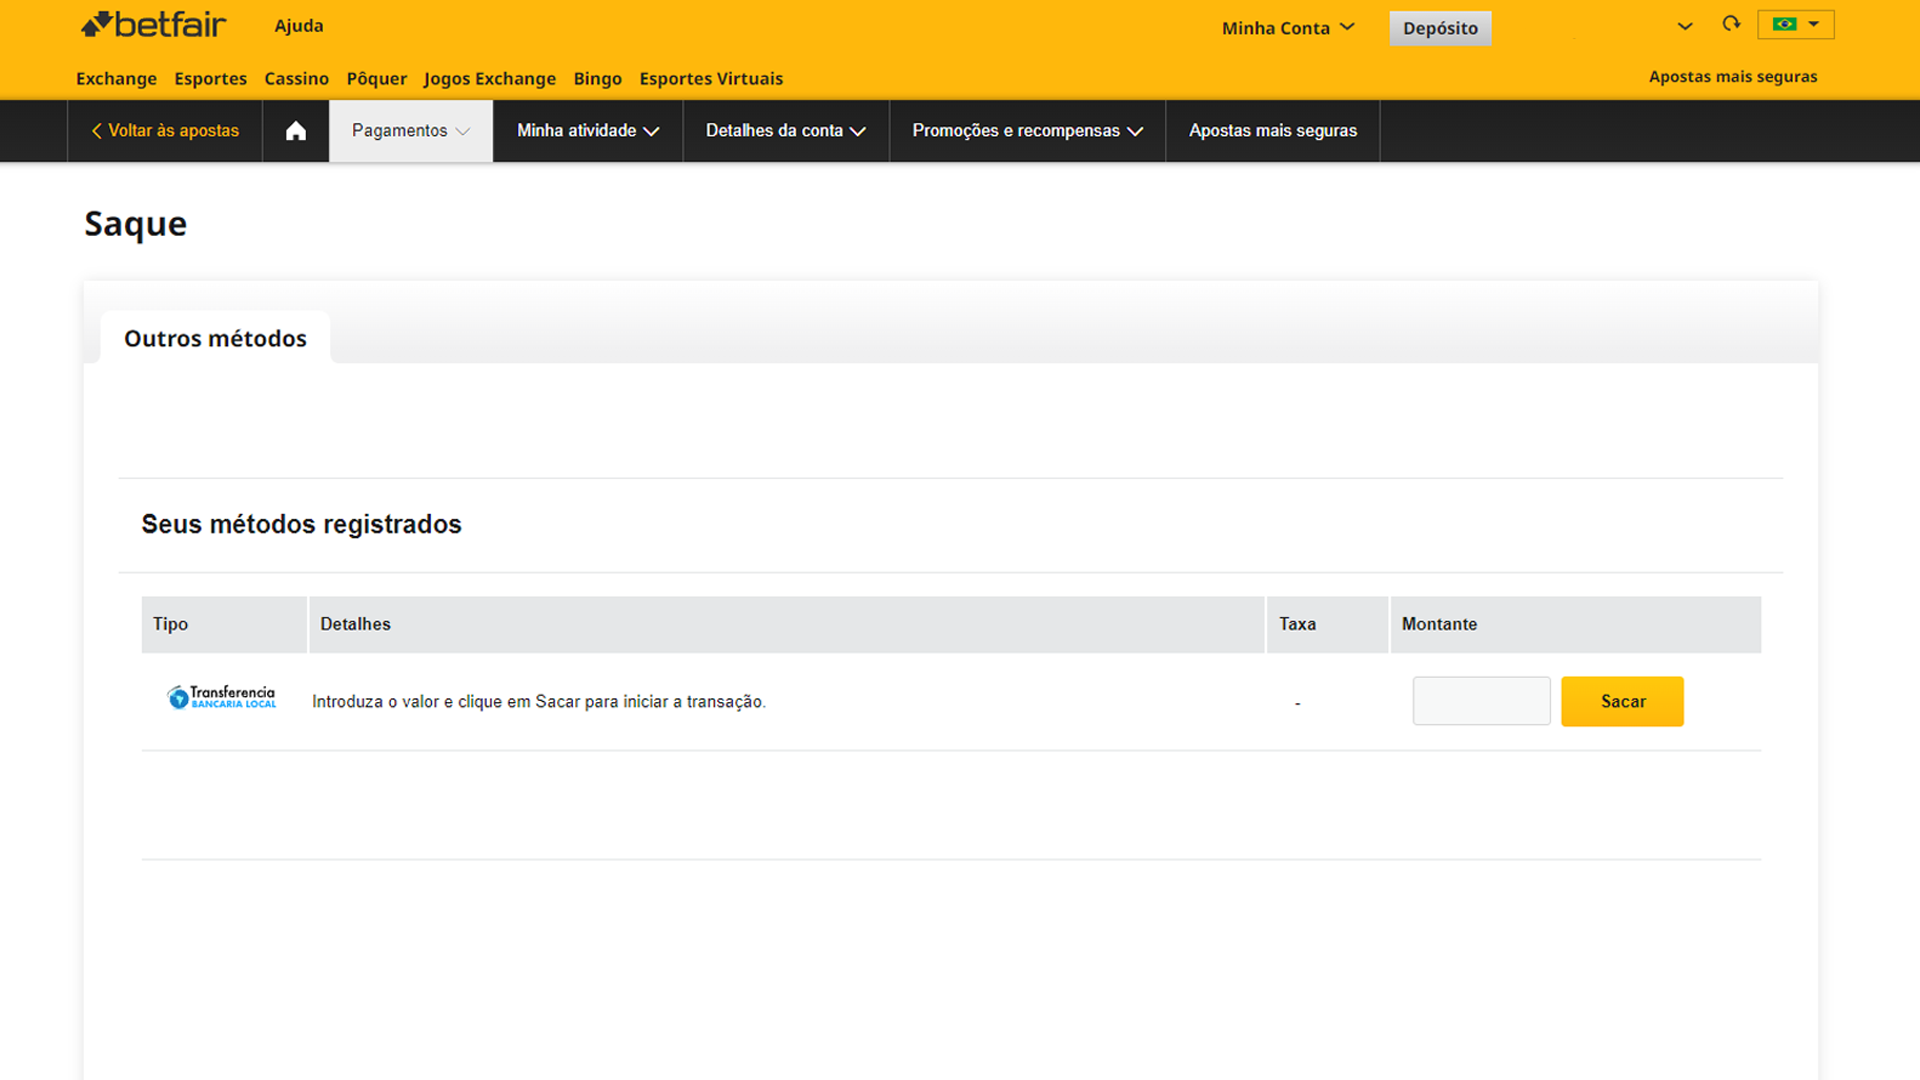Expand Detalhes da conta menu
This screenshot has height=1080, width=1920.
pos(786,131)
